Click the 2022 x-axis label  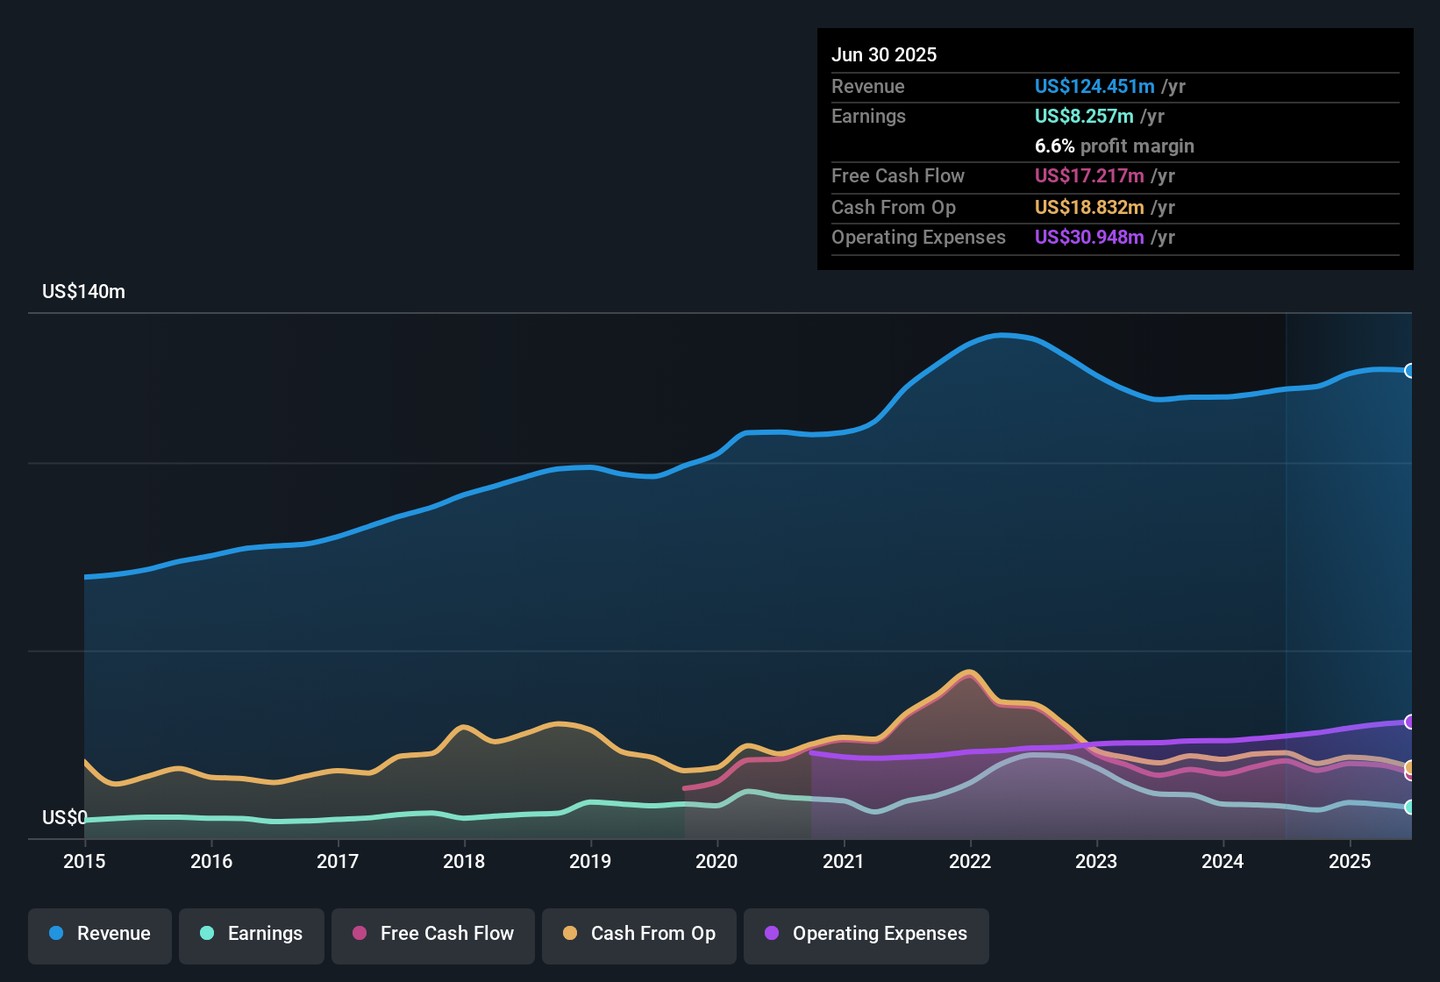969,862
